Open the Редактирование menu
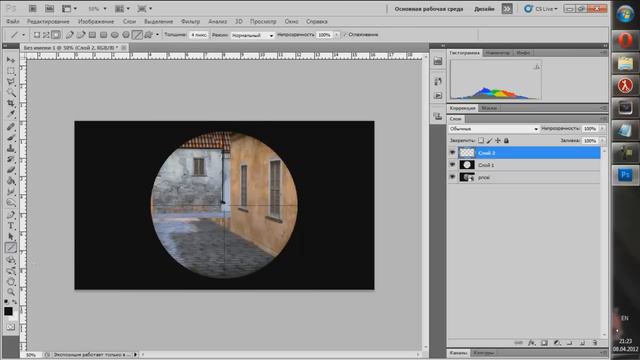This screenshot has width=640, height=360. pyautogui.click(x=48, y=21)
